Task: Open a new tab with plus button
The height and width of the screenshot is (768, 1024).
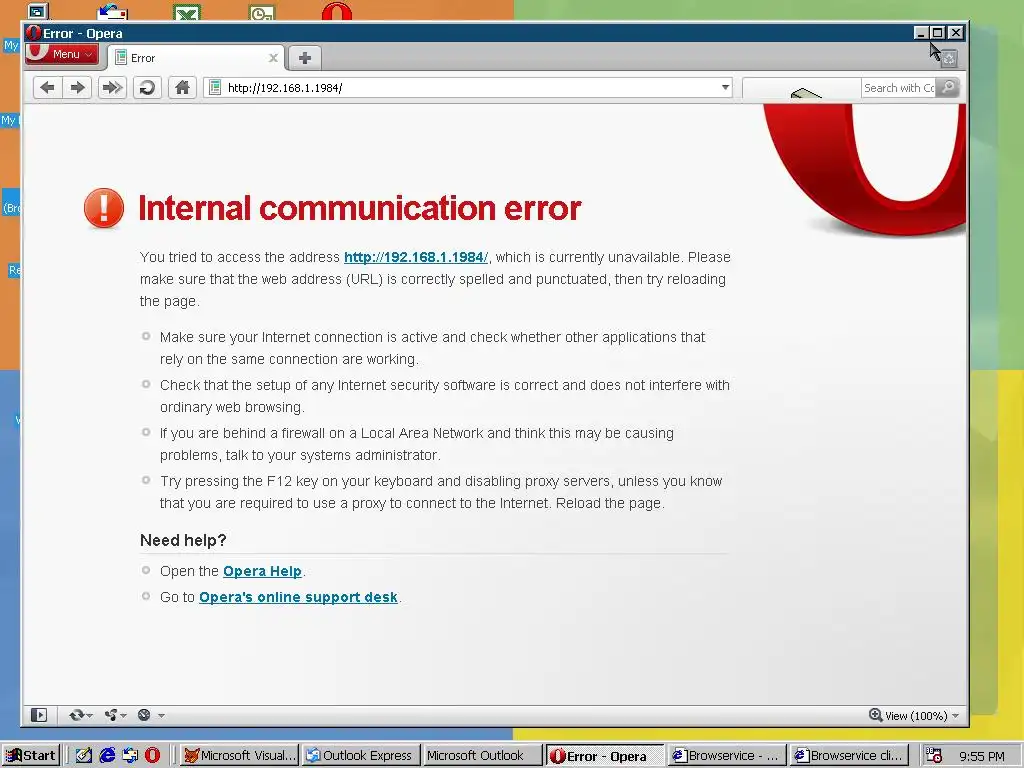Action: [x=304, y=58]
